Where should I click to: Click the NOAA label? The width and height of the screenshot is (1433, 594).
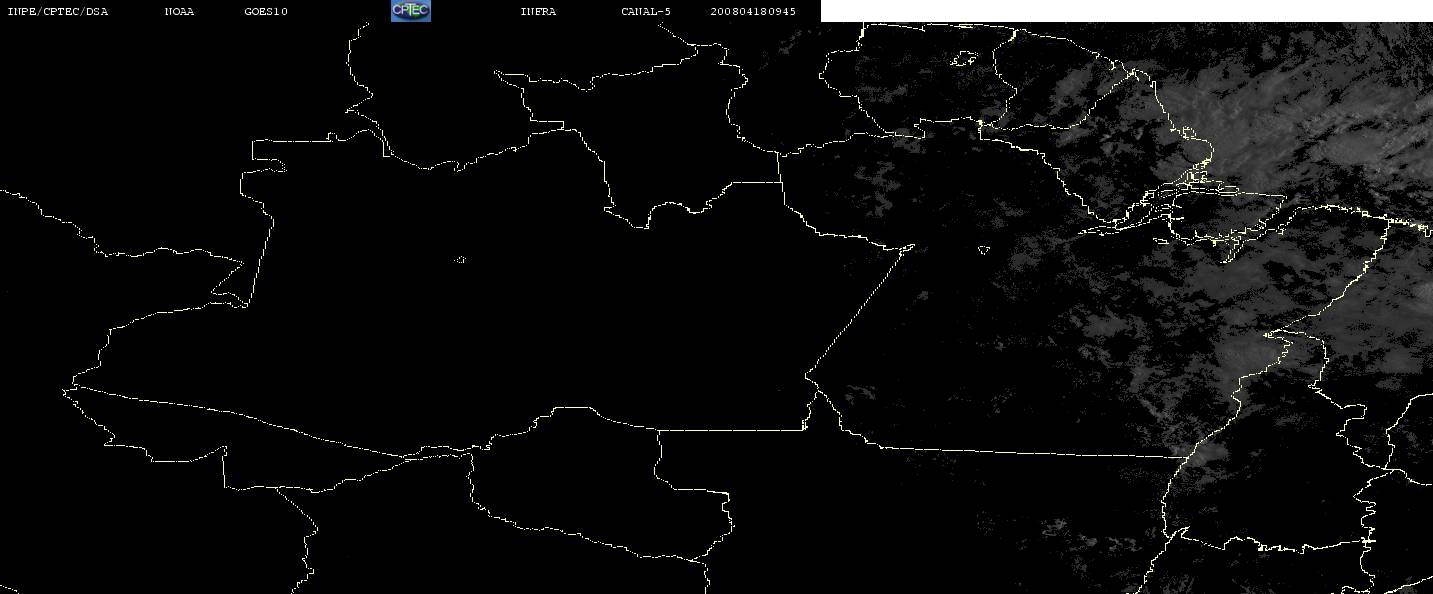coord(179,12)
